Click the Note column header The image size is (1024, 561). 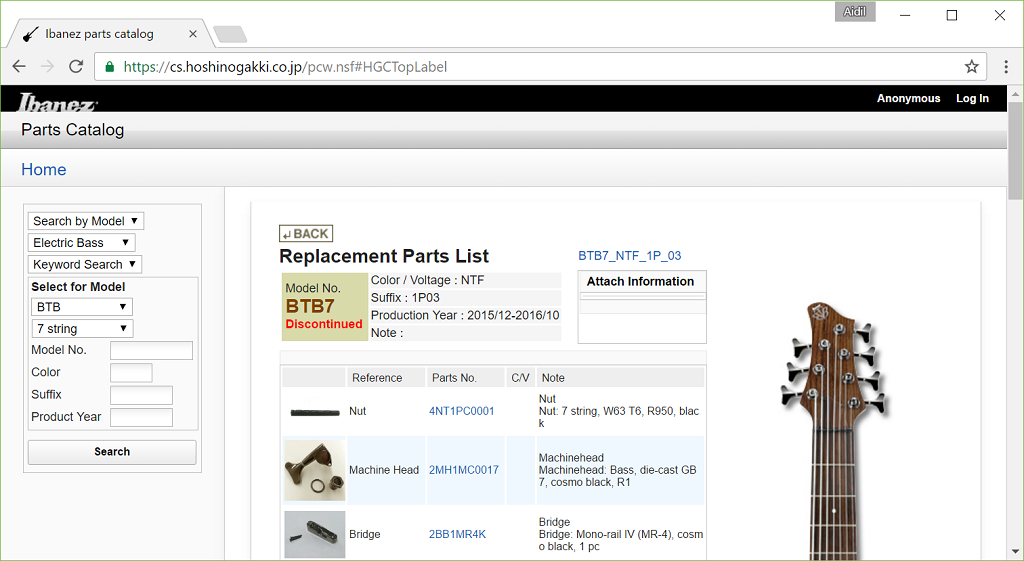[620, 377]
